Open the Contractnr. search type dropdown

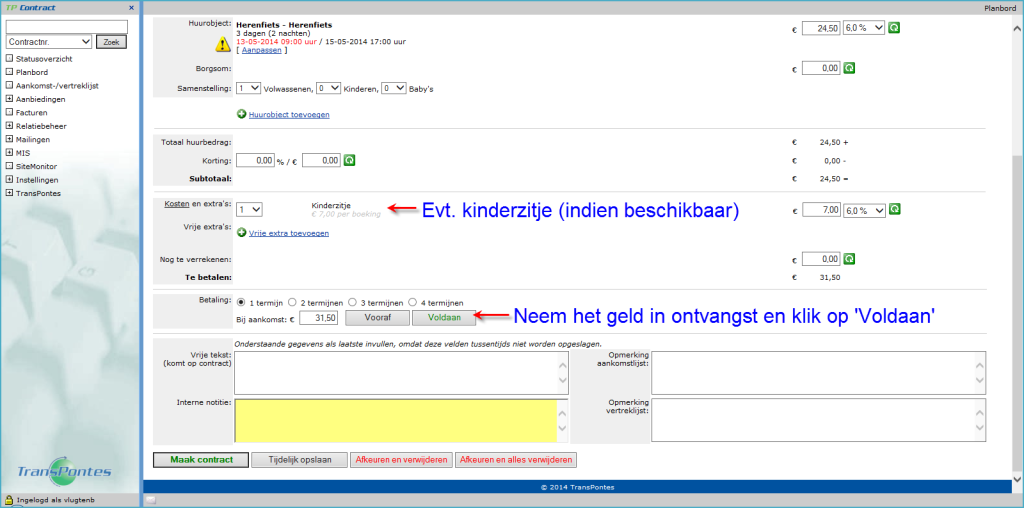(x=48, y=42)
